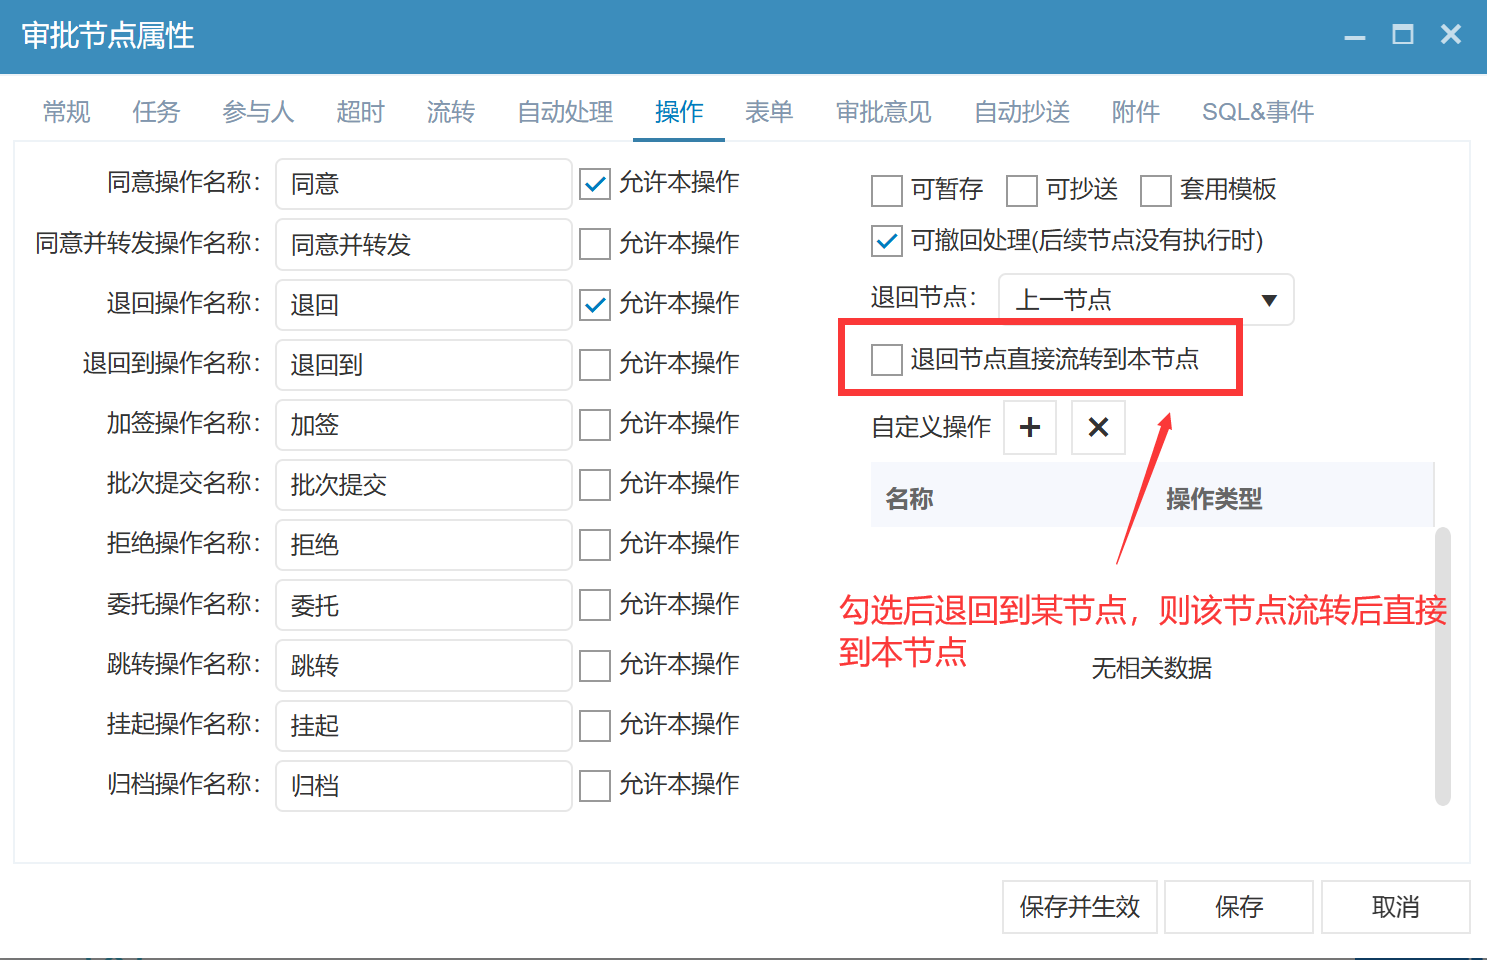Enable the 套用模板 checkbox

pyautogui.click(x=1156, y=190)
